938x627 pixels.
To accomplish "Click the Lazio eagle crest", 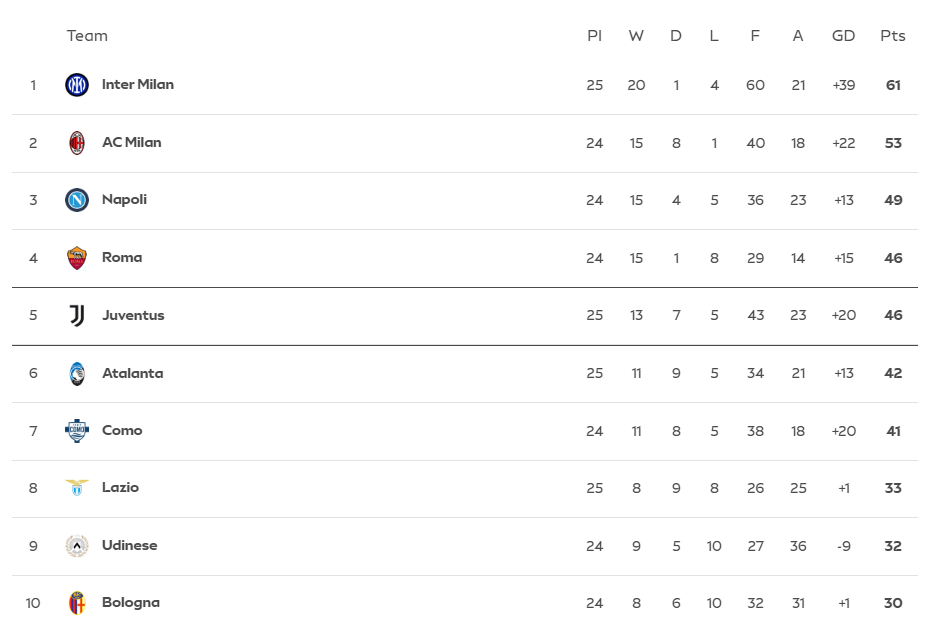I will tap(77, 488).
